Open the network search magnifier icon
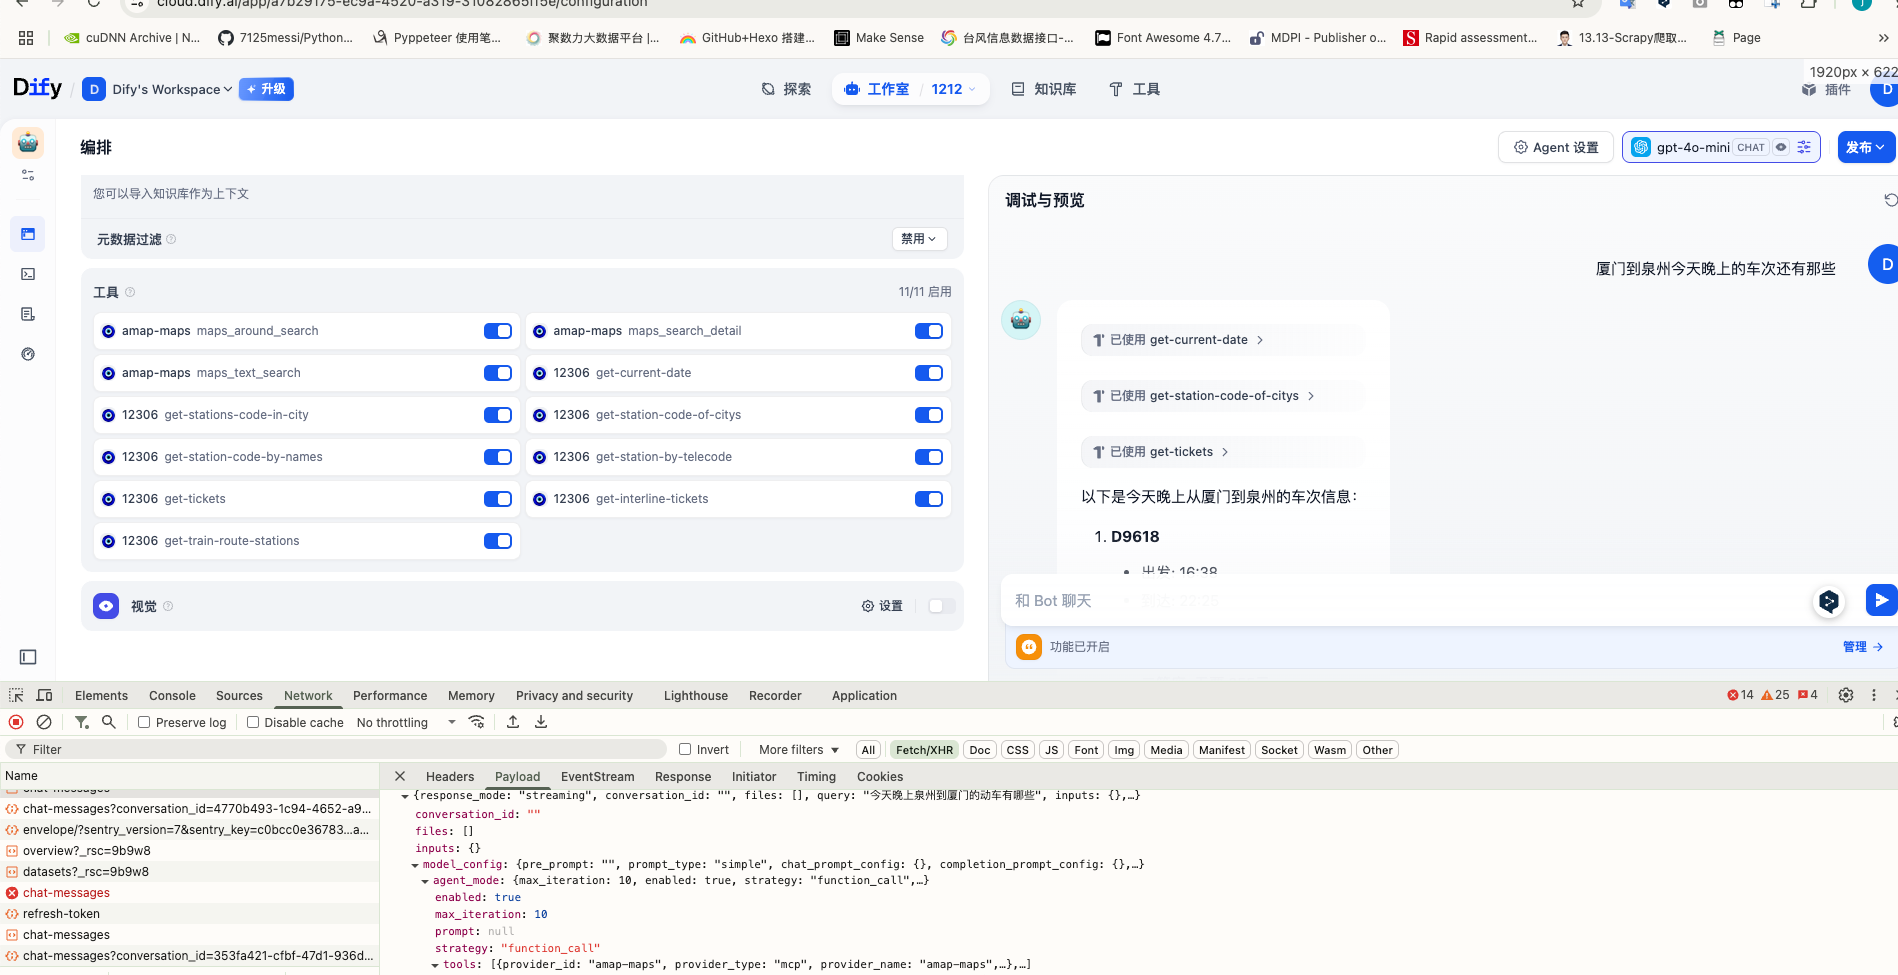Viewport: 1898px width, 975px height. click(109, 722)
